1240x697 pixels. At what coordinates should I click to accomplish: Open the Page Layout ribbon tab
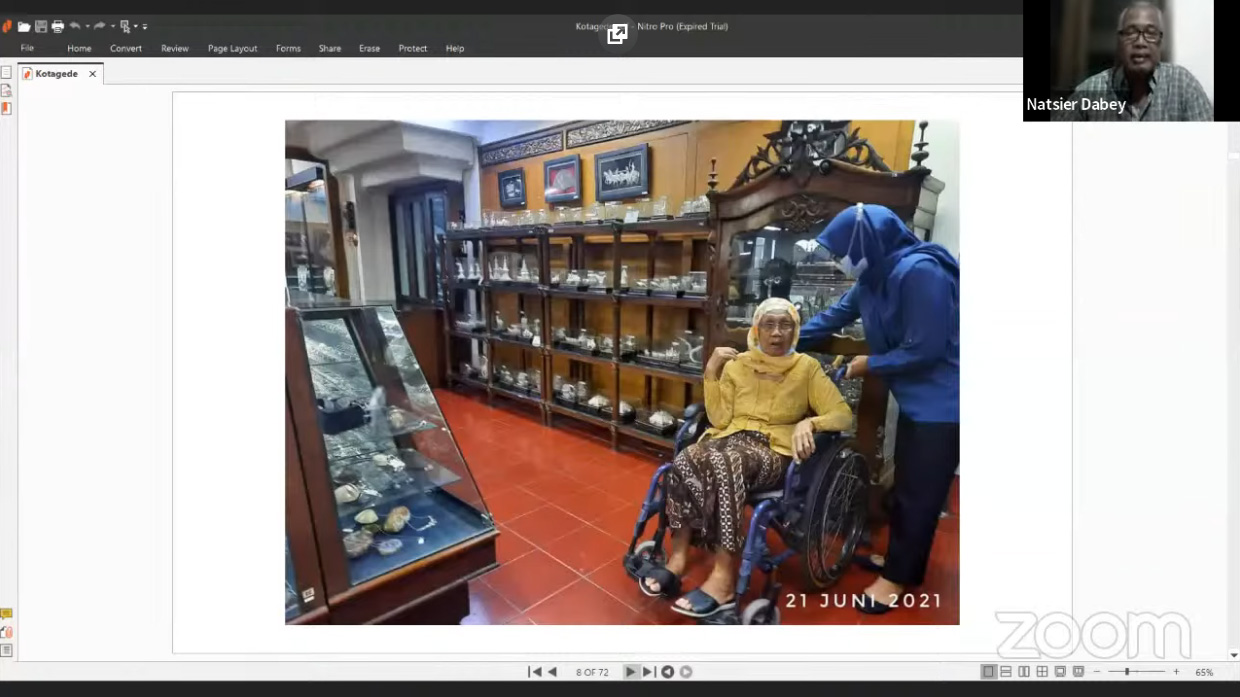click(x=232, y=48)
